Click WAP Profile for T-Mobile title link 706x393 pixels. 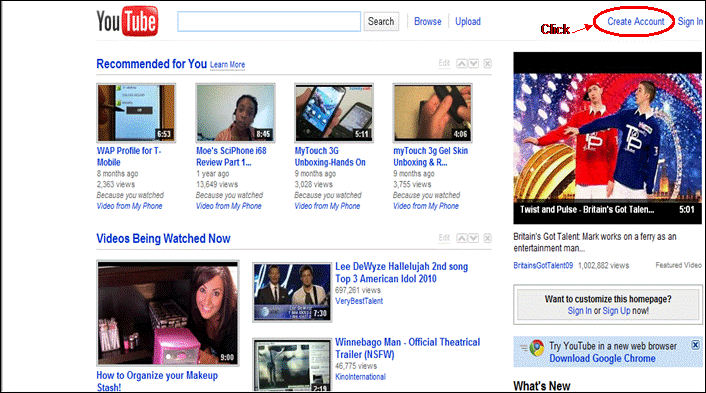coord(129,156)
